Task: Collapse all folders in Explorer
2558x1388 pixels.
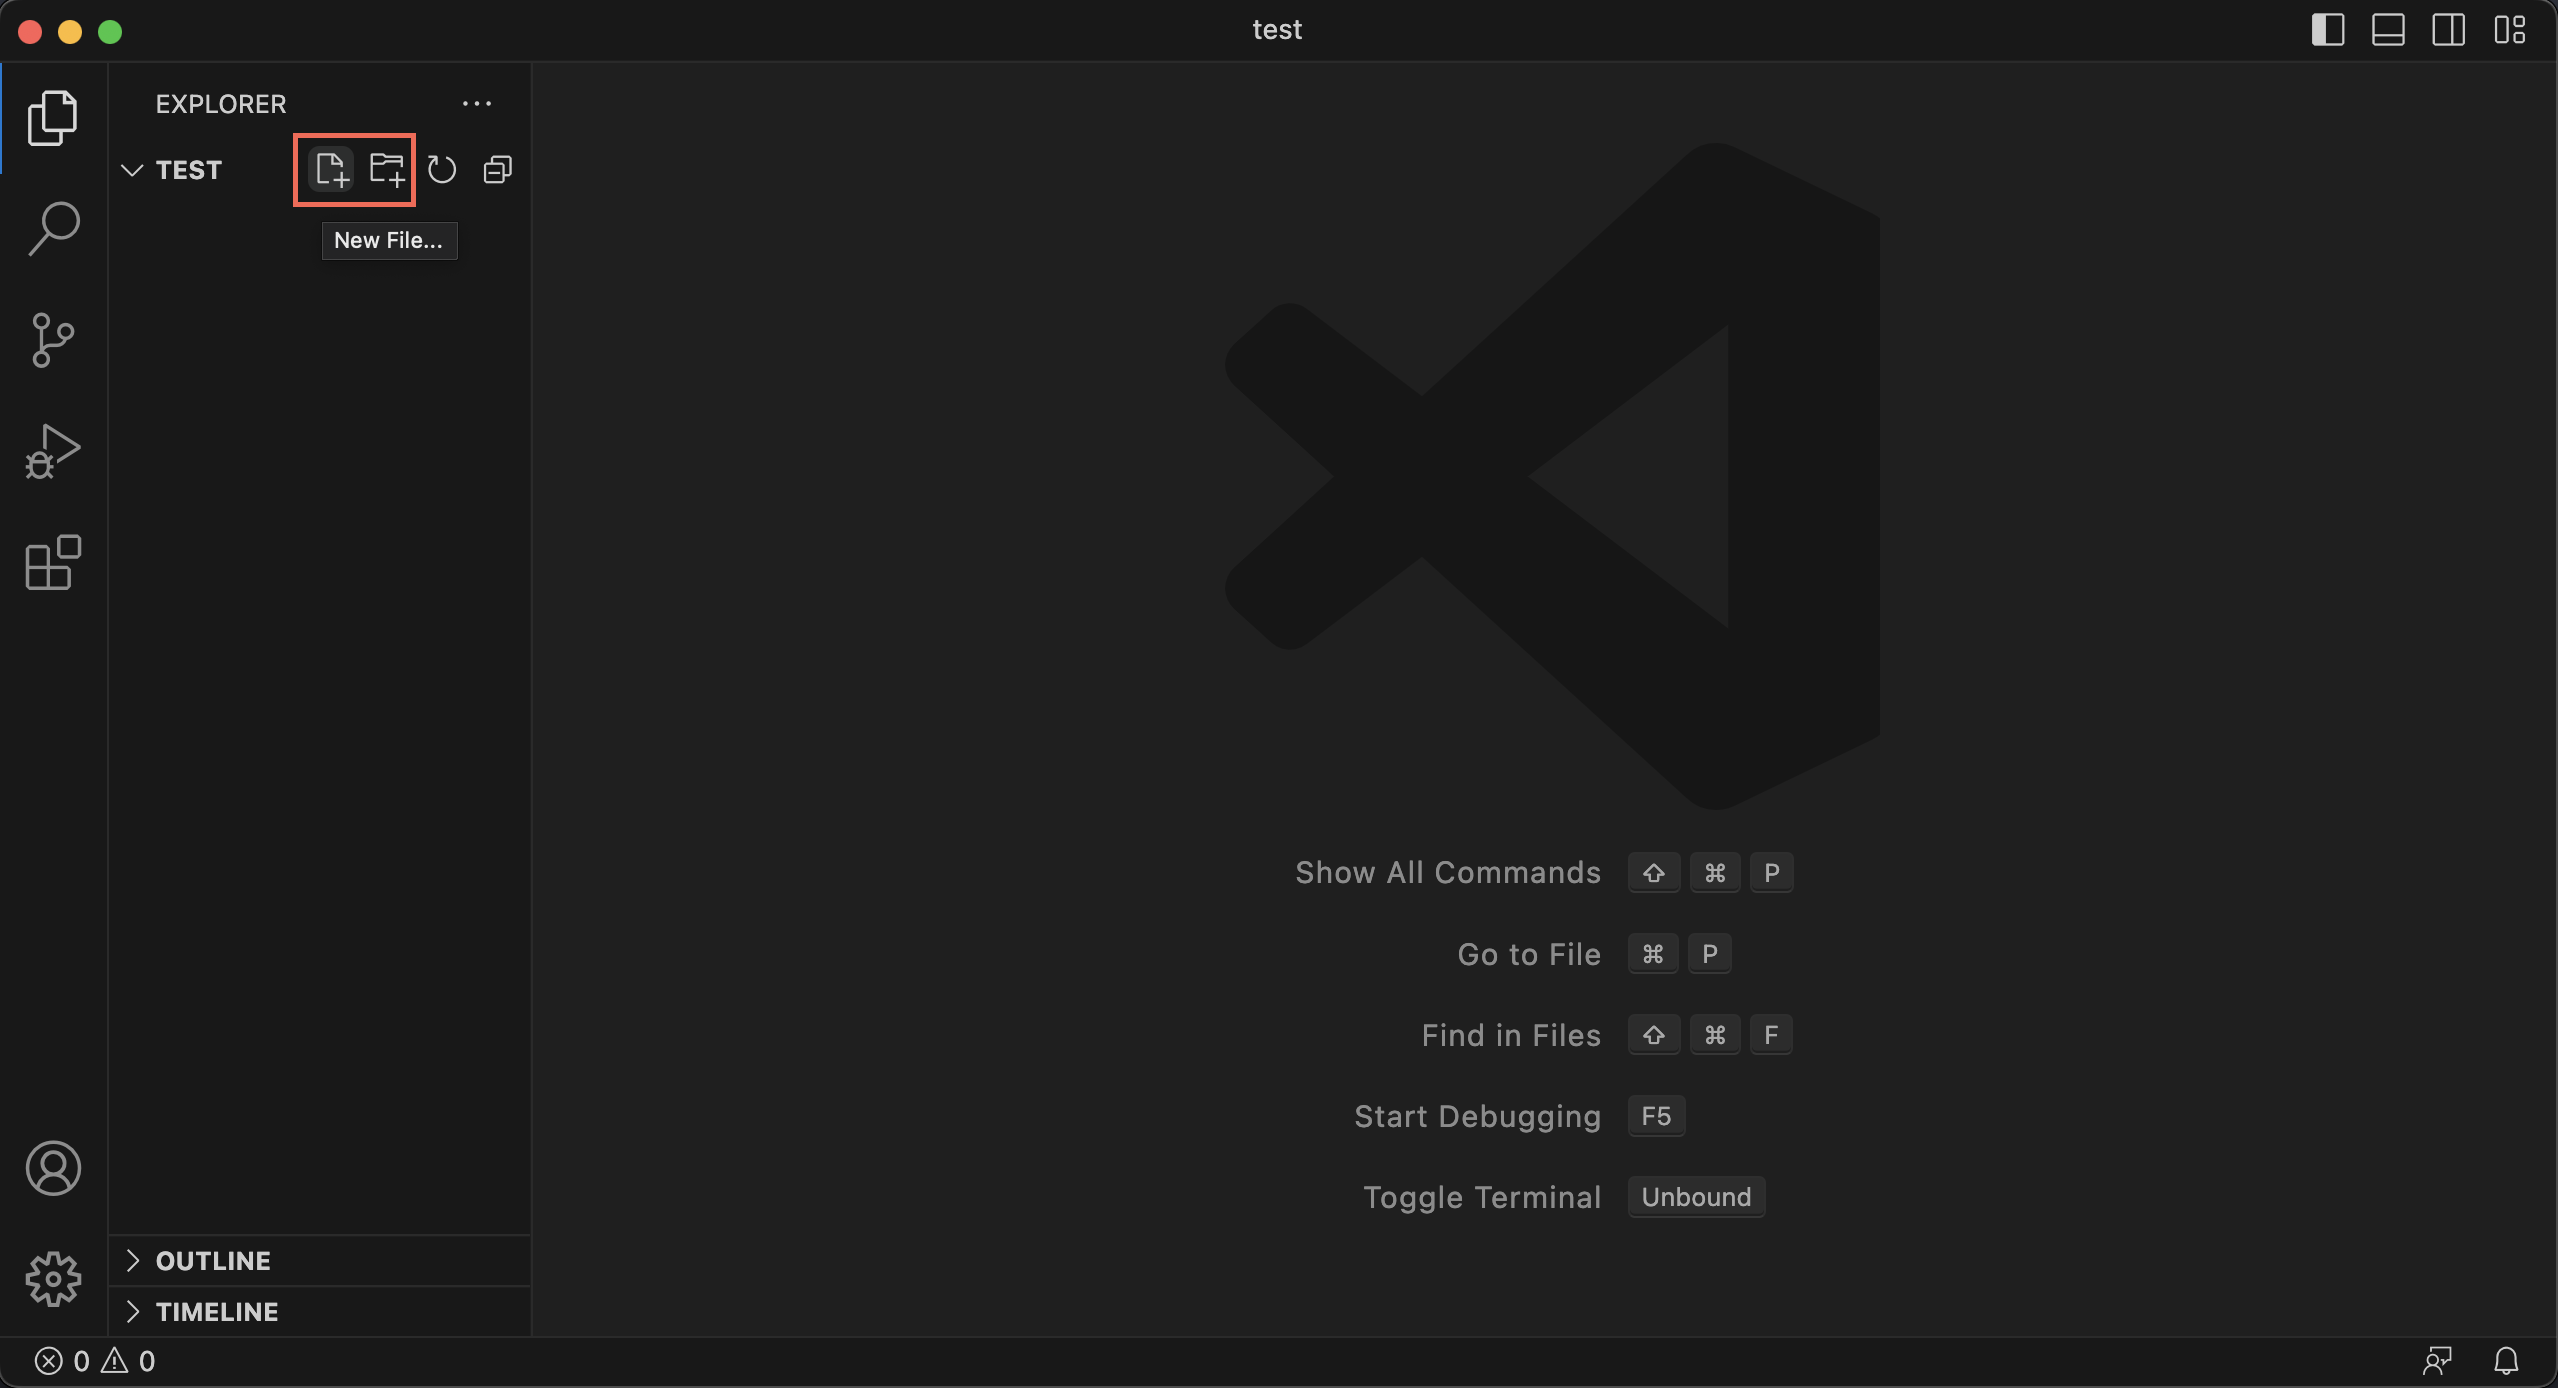Action: pos(498,170)
